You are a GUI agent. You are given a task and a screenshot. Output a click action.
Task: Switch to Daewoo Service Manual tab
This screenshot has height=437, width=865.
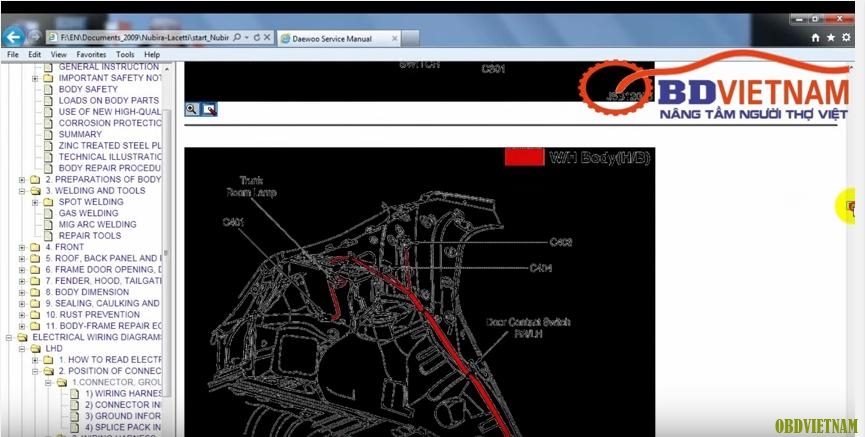click(332, 39)
